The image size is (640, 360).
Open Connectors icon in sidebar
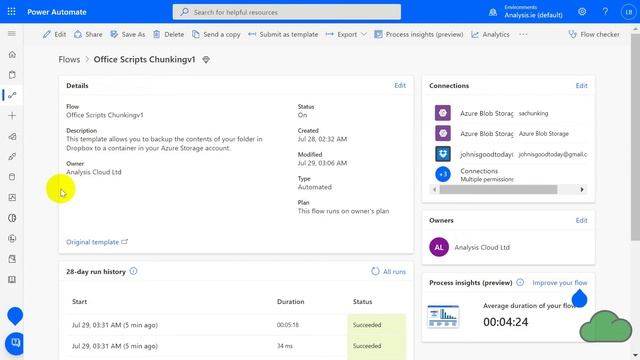click(12, 157)
